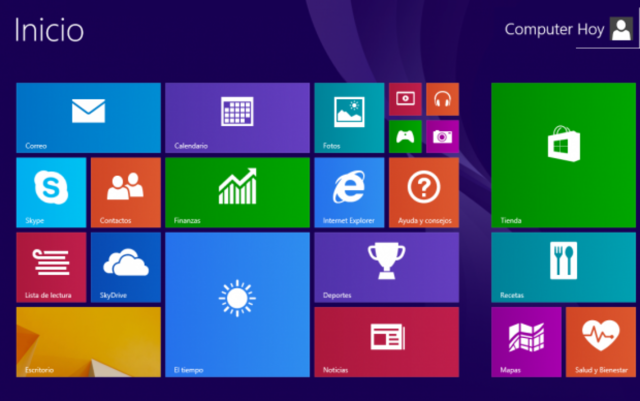The image size is (640, 401).
Task: Open the Tienda store tile
Action: [563, 155]
